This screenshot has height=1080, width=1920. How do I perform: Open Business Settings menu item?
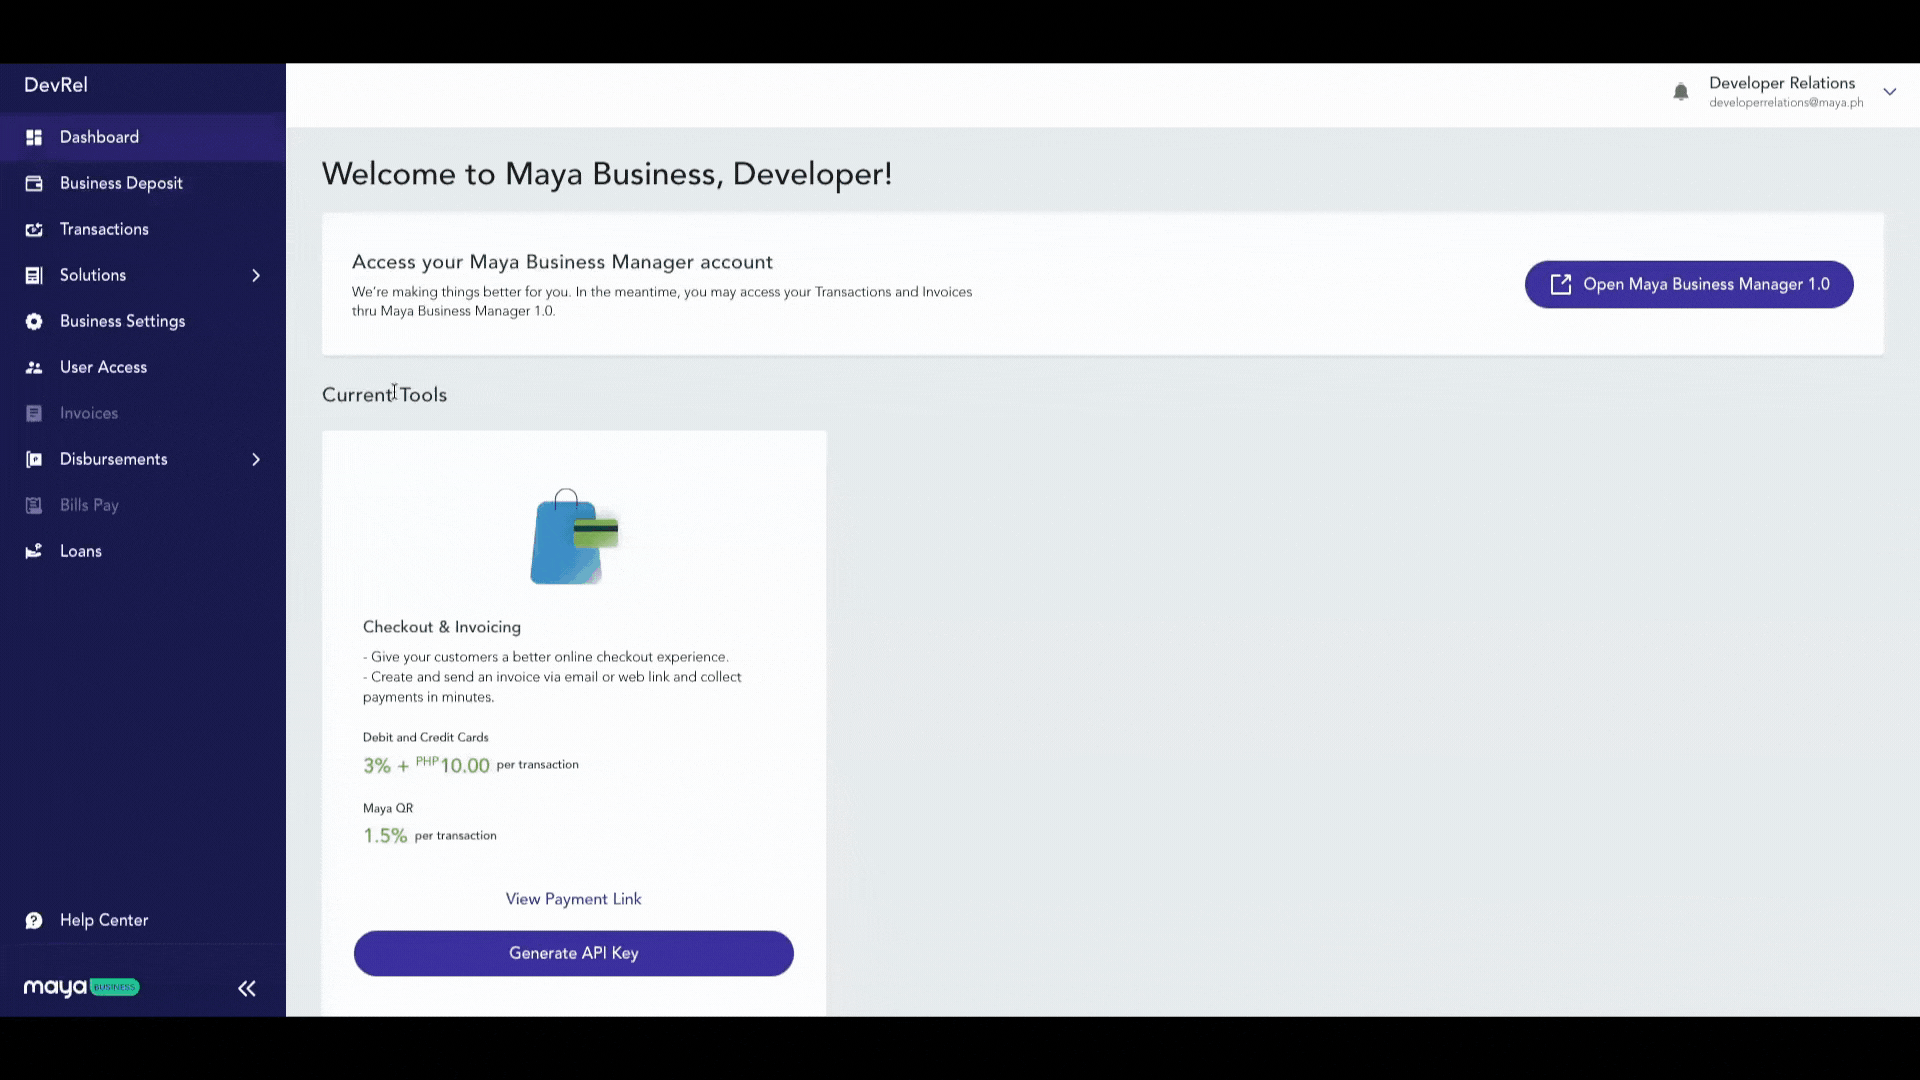point(143,321)
